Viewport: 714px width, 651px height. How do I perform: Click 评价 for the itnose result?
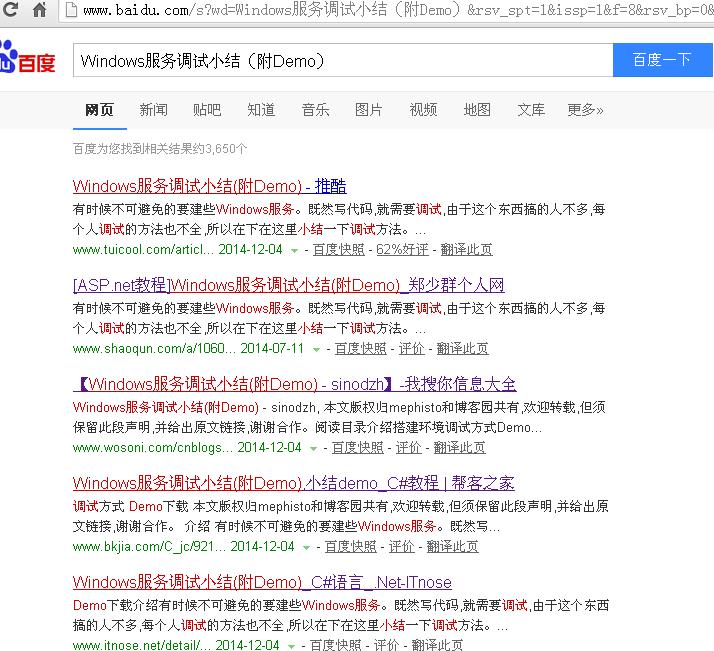point(387,645)
